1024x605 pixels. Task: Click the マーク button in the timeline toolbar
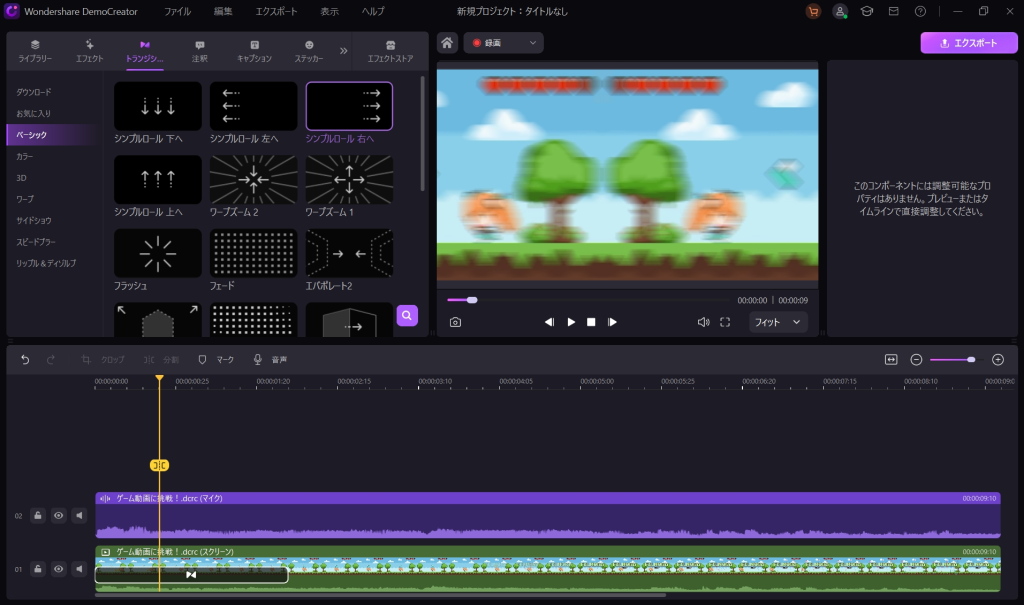216,359
